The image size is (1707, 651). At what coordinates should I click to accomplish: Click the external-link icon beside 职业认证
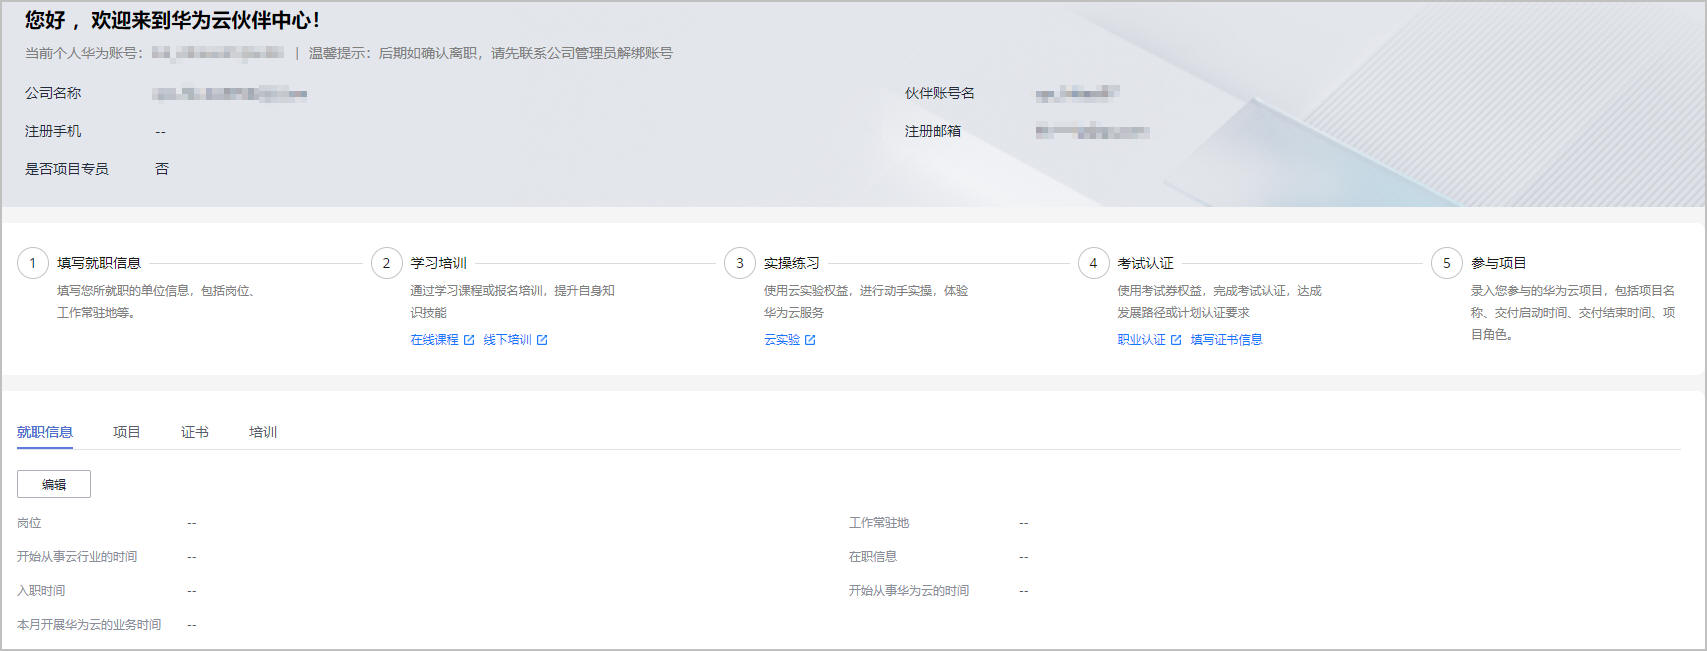(1176, 340)
